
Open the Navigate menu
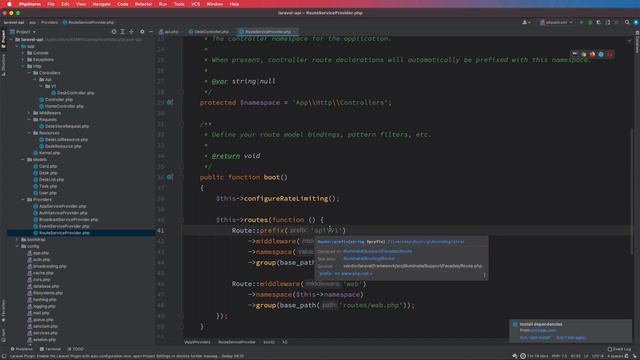pyautogui.click(x=102, y=4)
